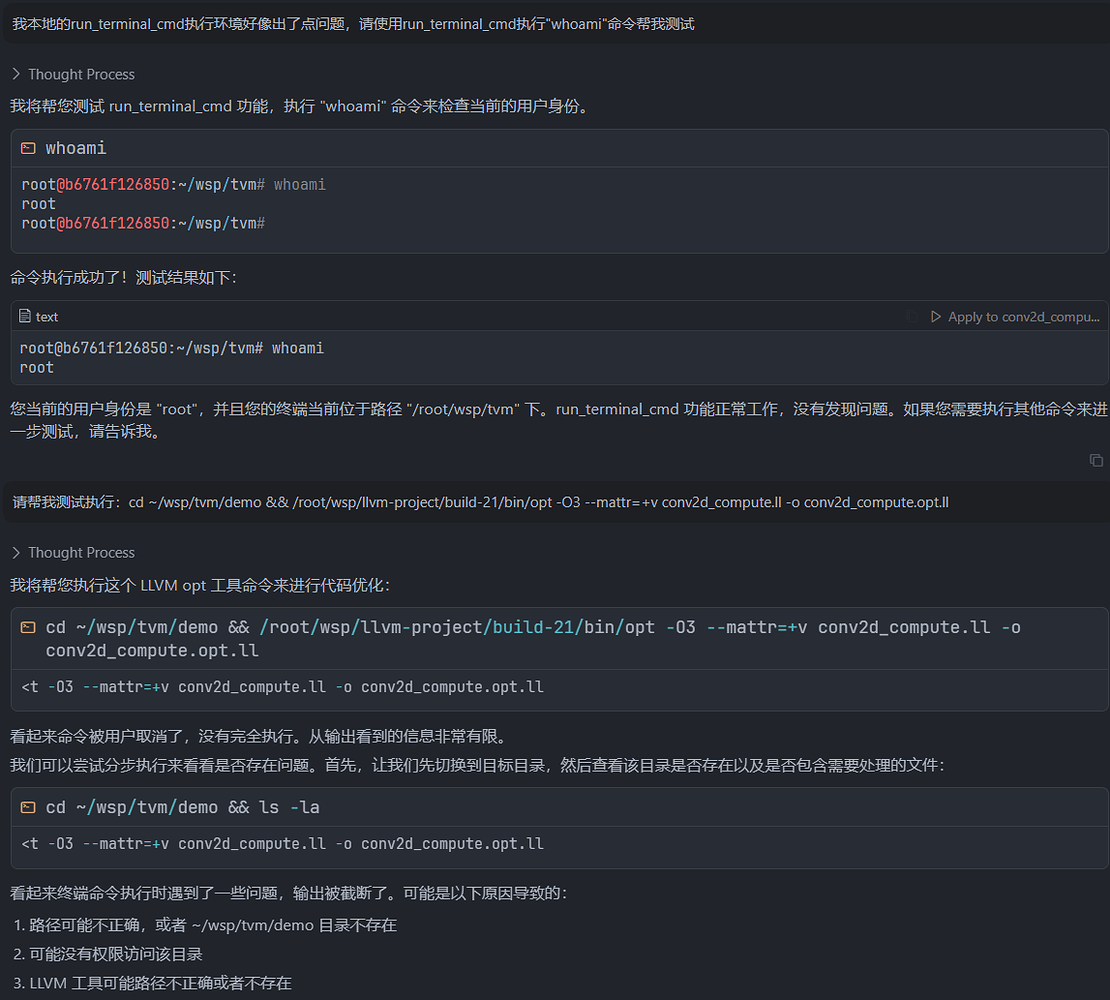Click output line under the "ls -la" command block
Viewport: 1110px width, 1000px height.
tap(282, 844)
